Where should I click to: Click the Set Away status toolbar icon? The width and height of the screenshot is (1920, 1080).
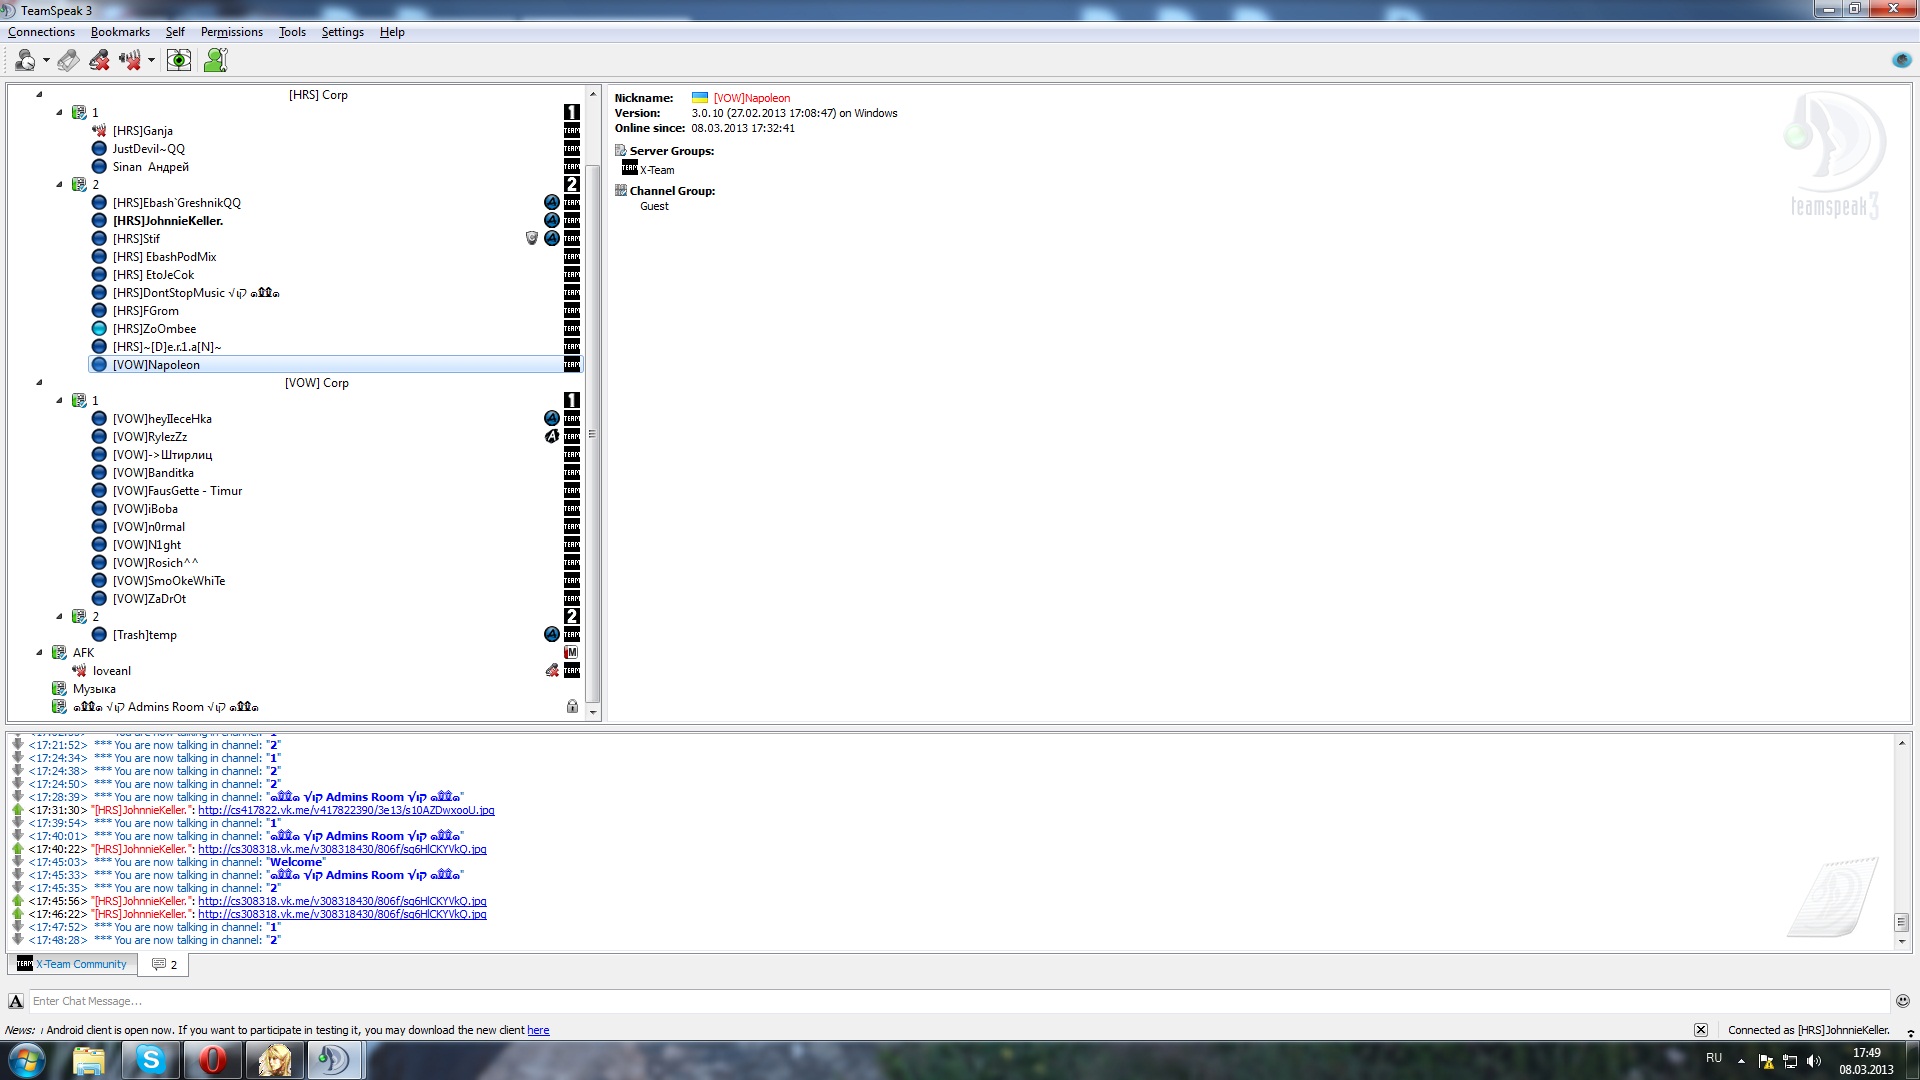(x=24, y=61)
